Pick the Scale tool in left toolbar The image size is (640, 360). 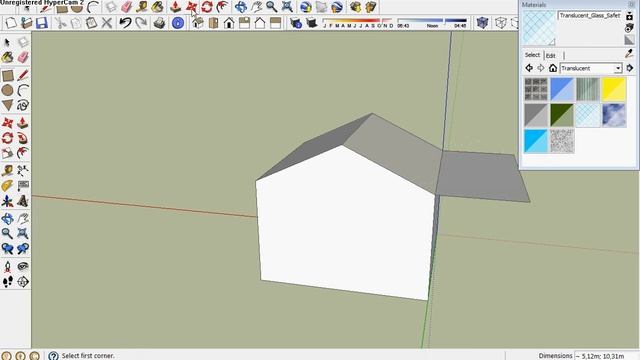(x=7, y=153)
